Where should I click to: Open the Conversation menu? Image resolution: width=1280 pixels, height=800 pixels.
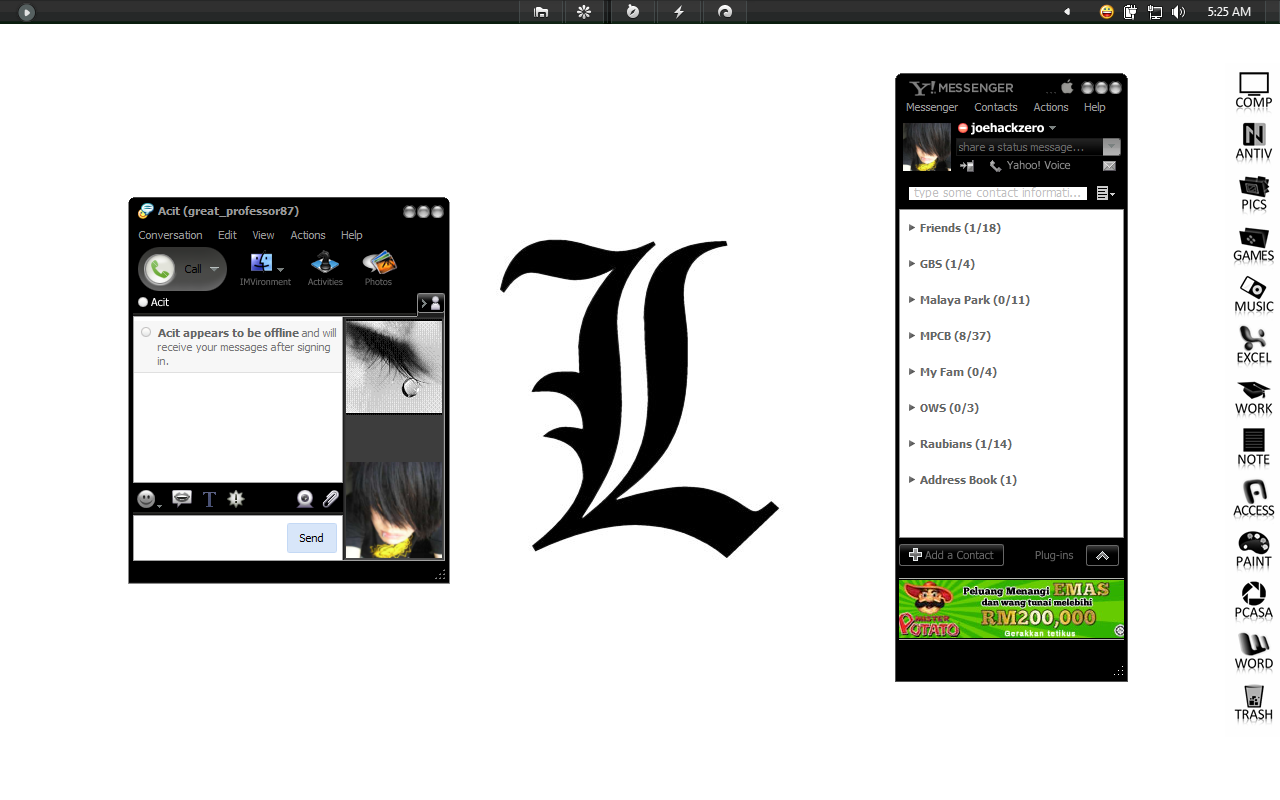tap(170, 235)
